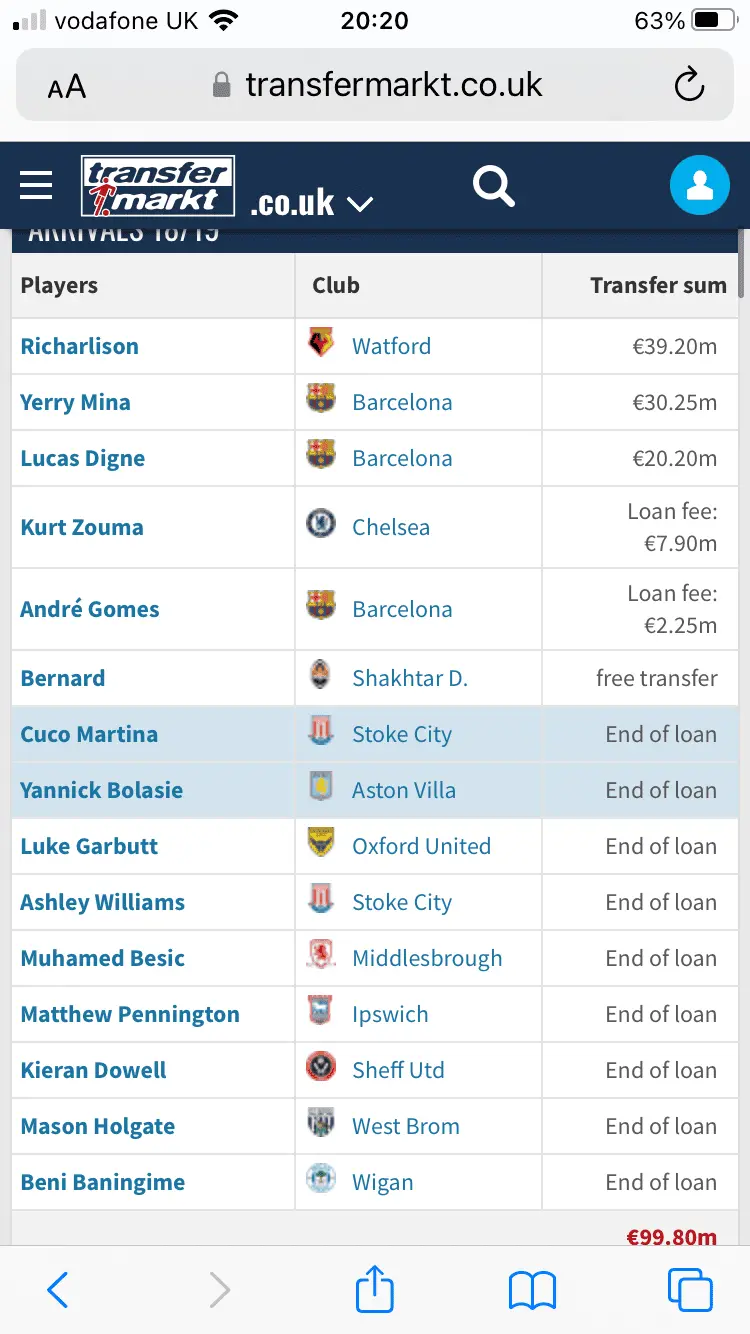
Task: Tap the Watford club crest
Action: point(321,343)
